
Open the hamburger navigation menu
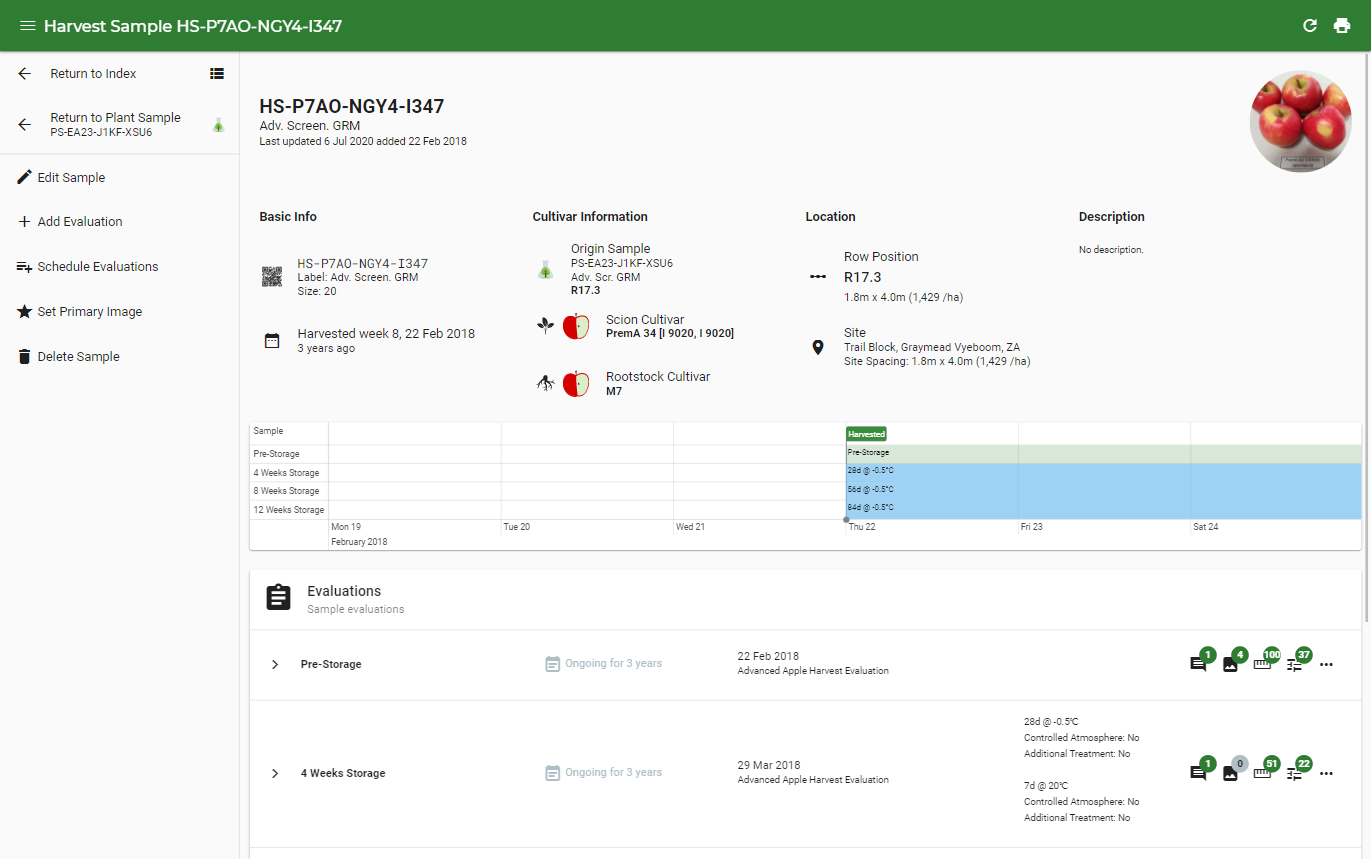click(27, 26)
